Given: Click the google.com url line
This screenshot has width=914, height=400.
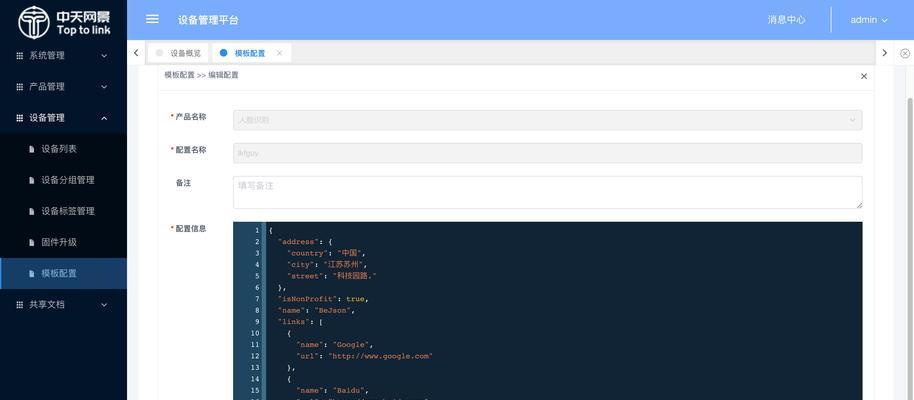Looking at the screenshot, I should pyautogui.click(x=364, y=356).
